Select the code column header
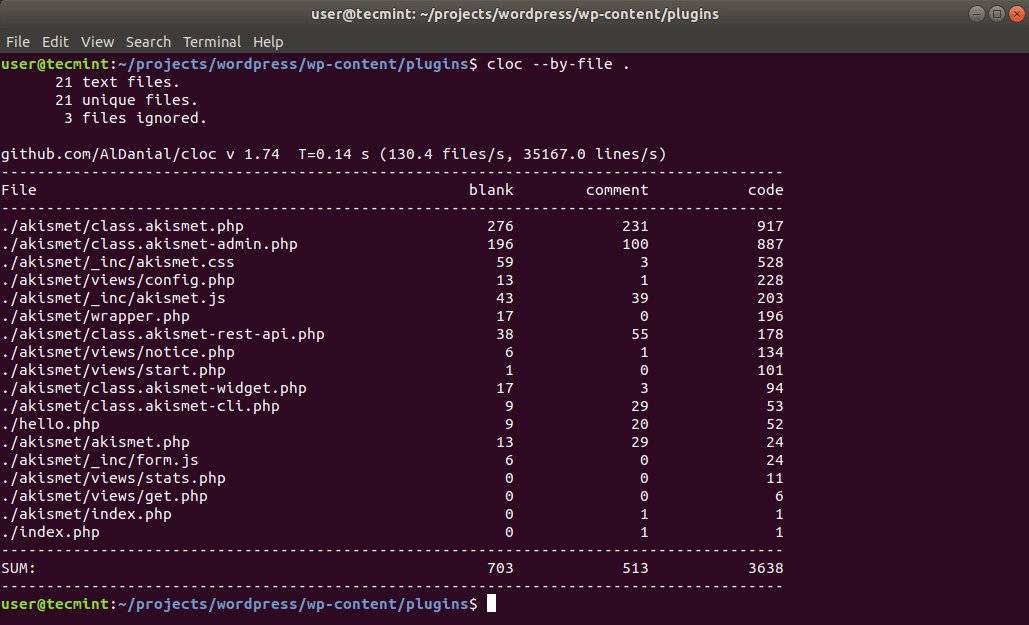The image size is (1029, 625). coord(766,189)
